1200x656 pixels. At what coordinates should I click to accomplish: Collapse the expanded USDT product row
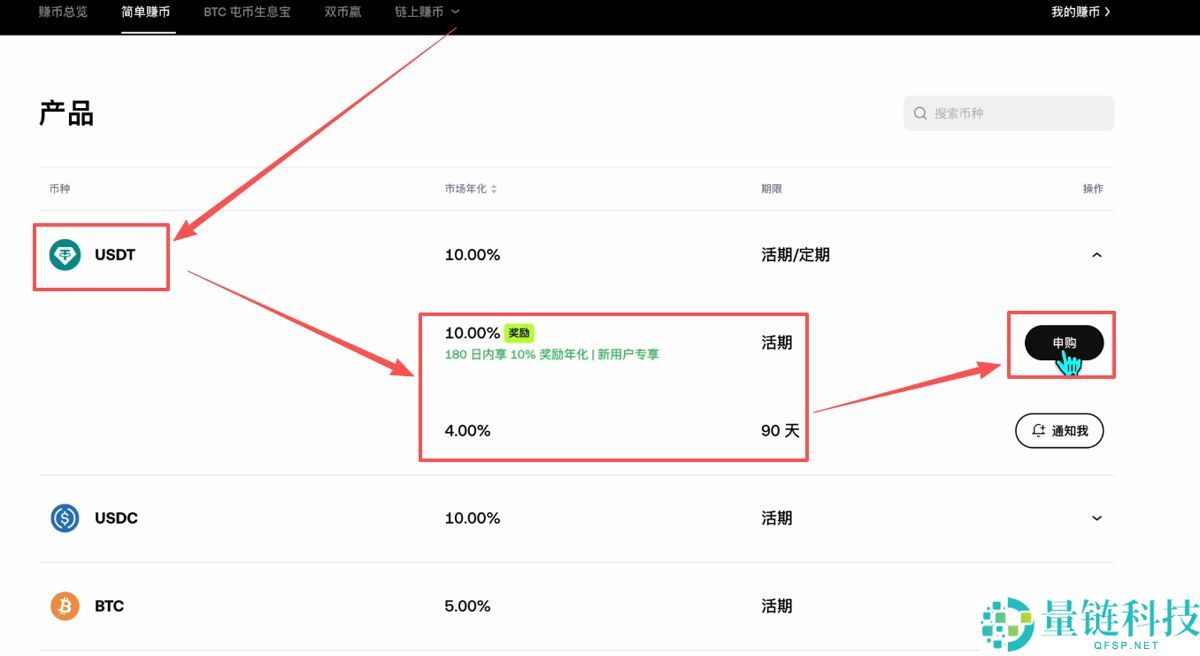(x=1096, y=255)
